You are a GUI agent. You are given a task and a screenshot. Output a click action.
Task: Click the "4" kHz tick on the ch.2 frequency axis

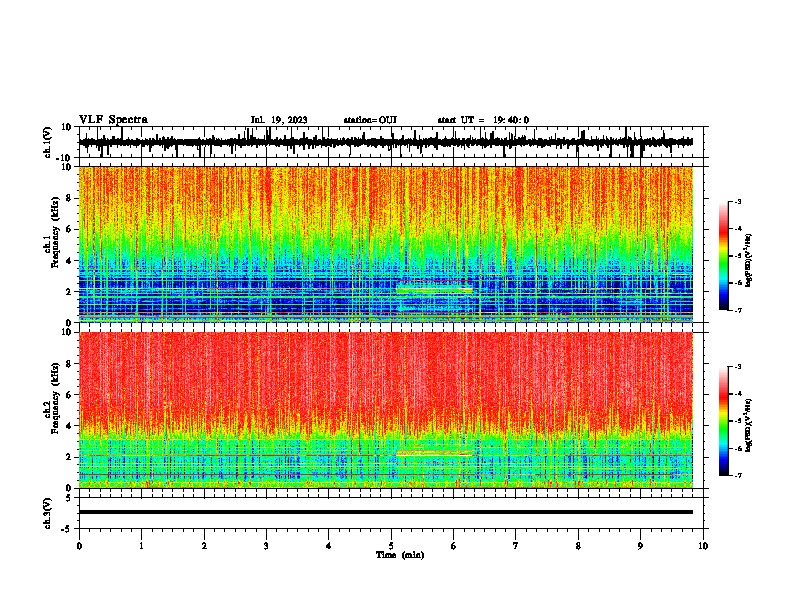69,426
